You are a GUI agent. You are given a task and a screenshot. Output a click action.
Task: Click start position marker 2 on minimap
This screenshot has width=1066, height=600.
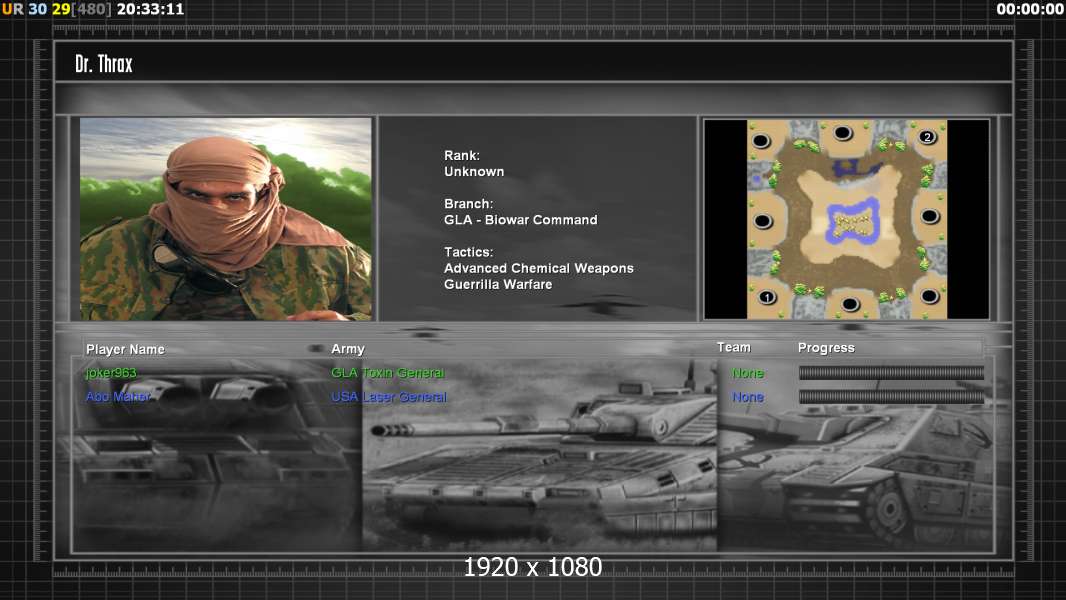[x=927, y=137]
